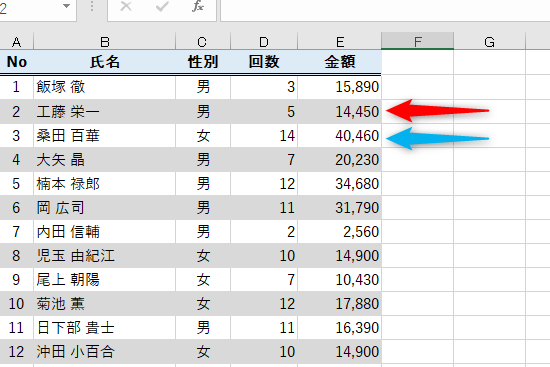The height and width of the screenshot is (367, 550).
Task: Click No cell '10' for 菊池 薫
Action: click(16, 304)
